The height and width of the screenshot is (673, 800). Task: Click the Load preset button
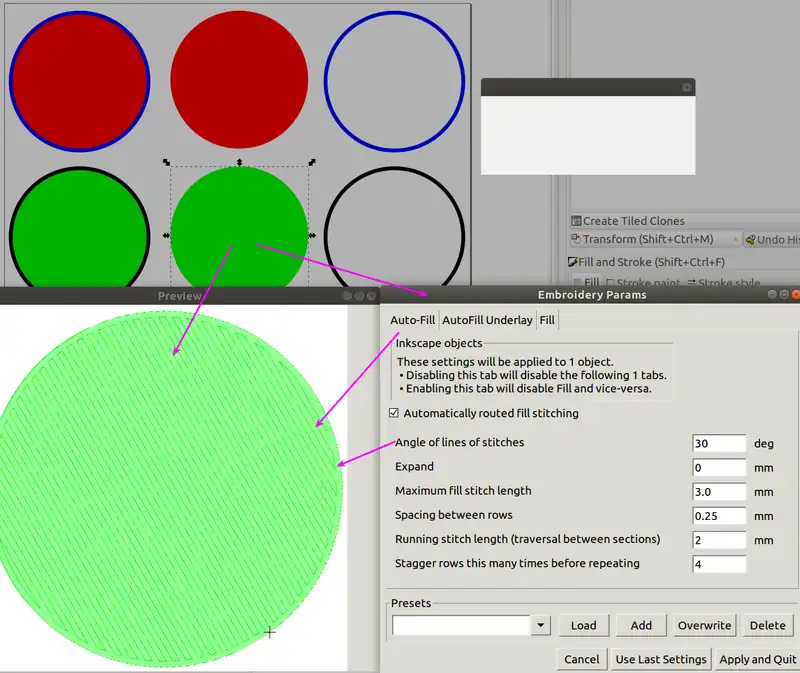(x=583, y=625)
